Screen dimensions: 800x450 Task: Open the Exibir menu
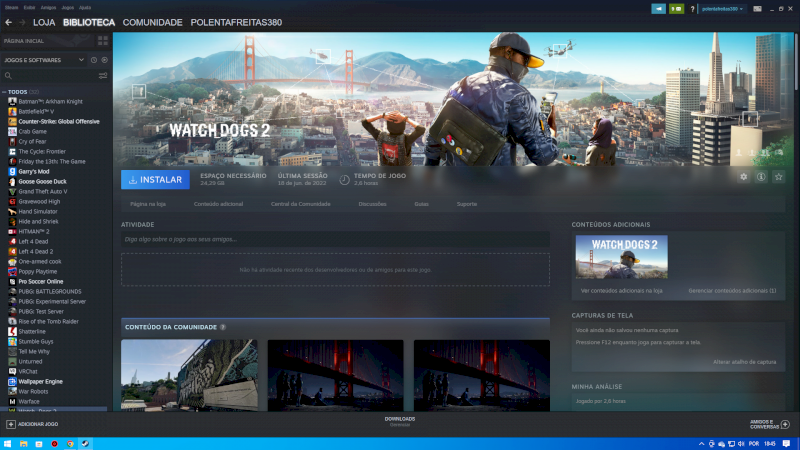30,8
